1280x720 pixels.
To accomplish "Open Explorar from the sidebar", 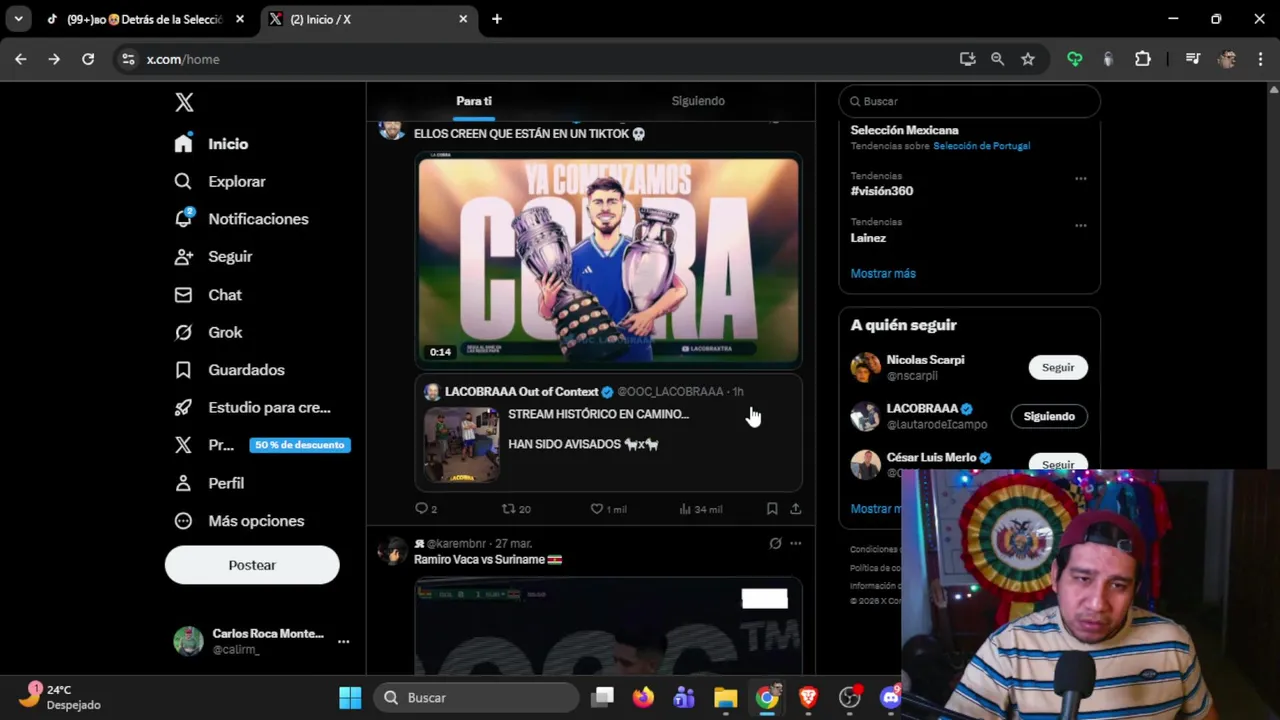I will 220,181.
